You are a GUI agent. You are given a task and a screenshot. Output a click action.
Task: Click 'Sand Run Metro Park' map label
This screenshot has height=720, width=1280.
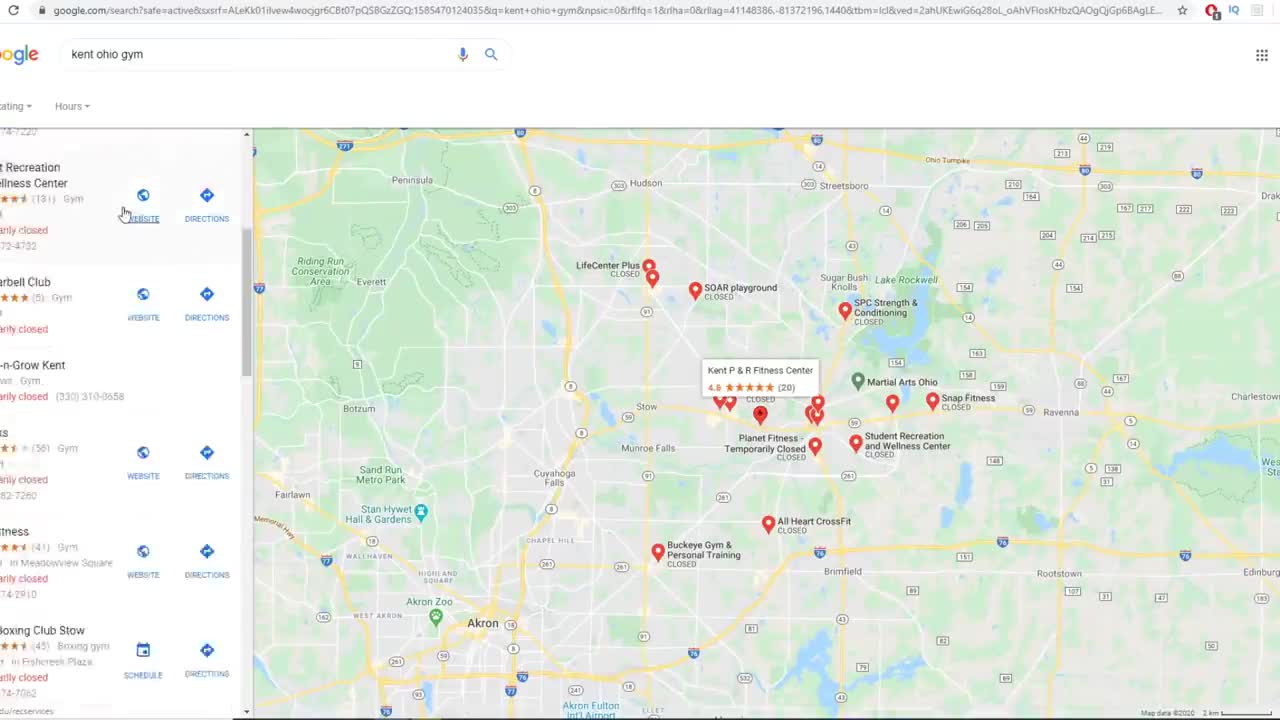click(x=381, y=475)
